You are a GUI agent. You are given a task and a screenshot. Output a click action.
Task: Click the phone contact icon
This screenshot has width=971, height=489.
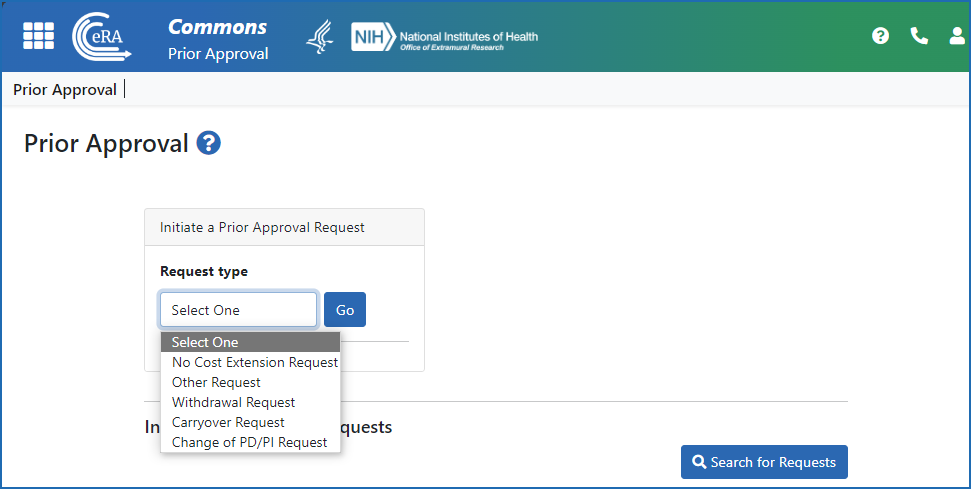(x=919, y=36)
